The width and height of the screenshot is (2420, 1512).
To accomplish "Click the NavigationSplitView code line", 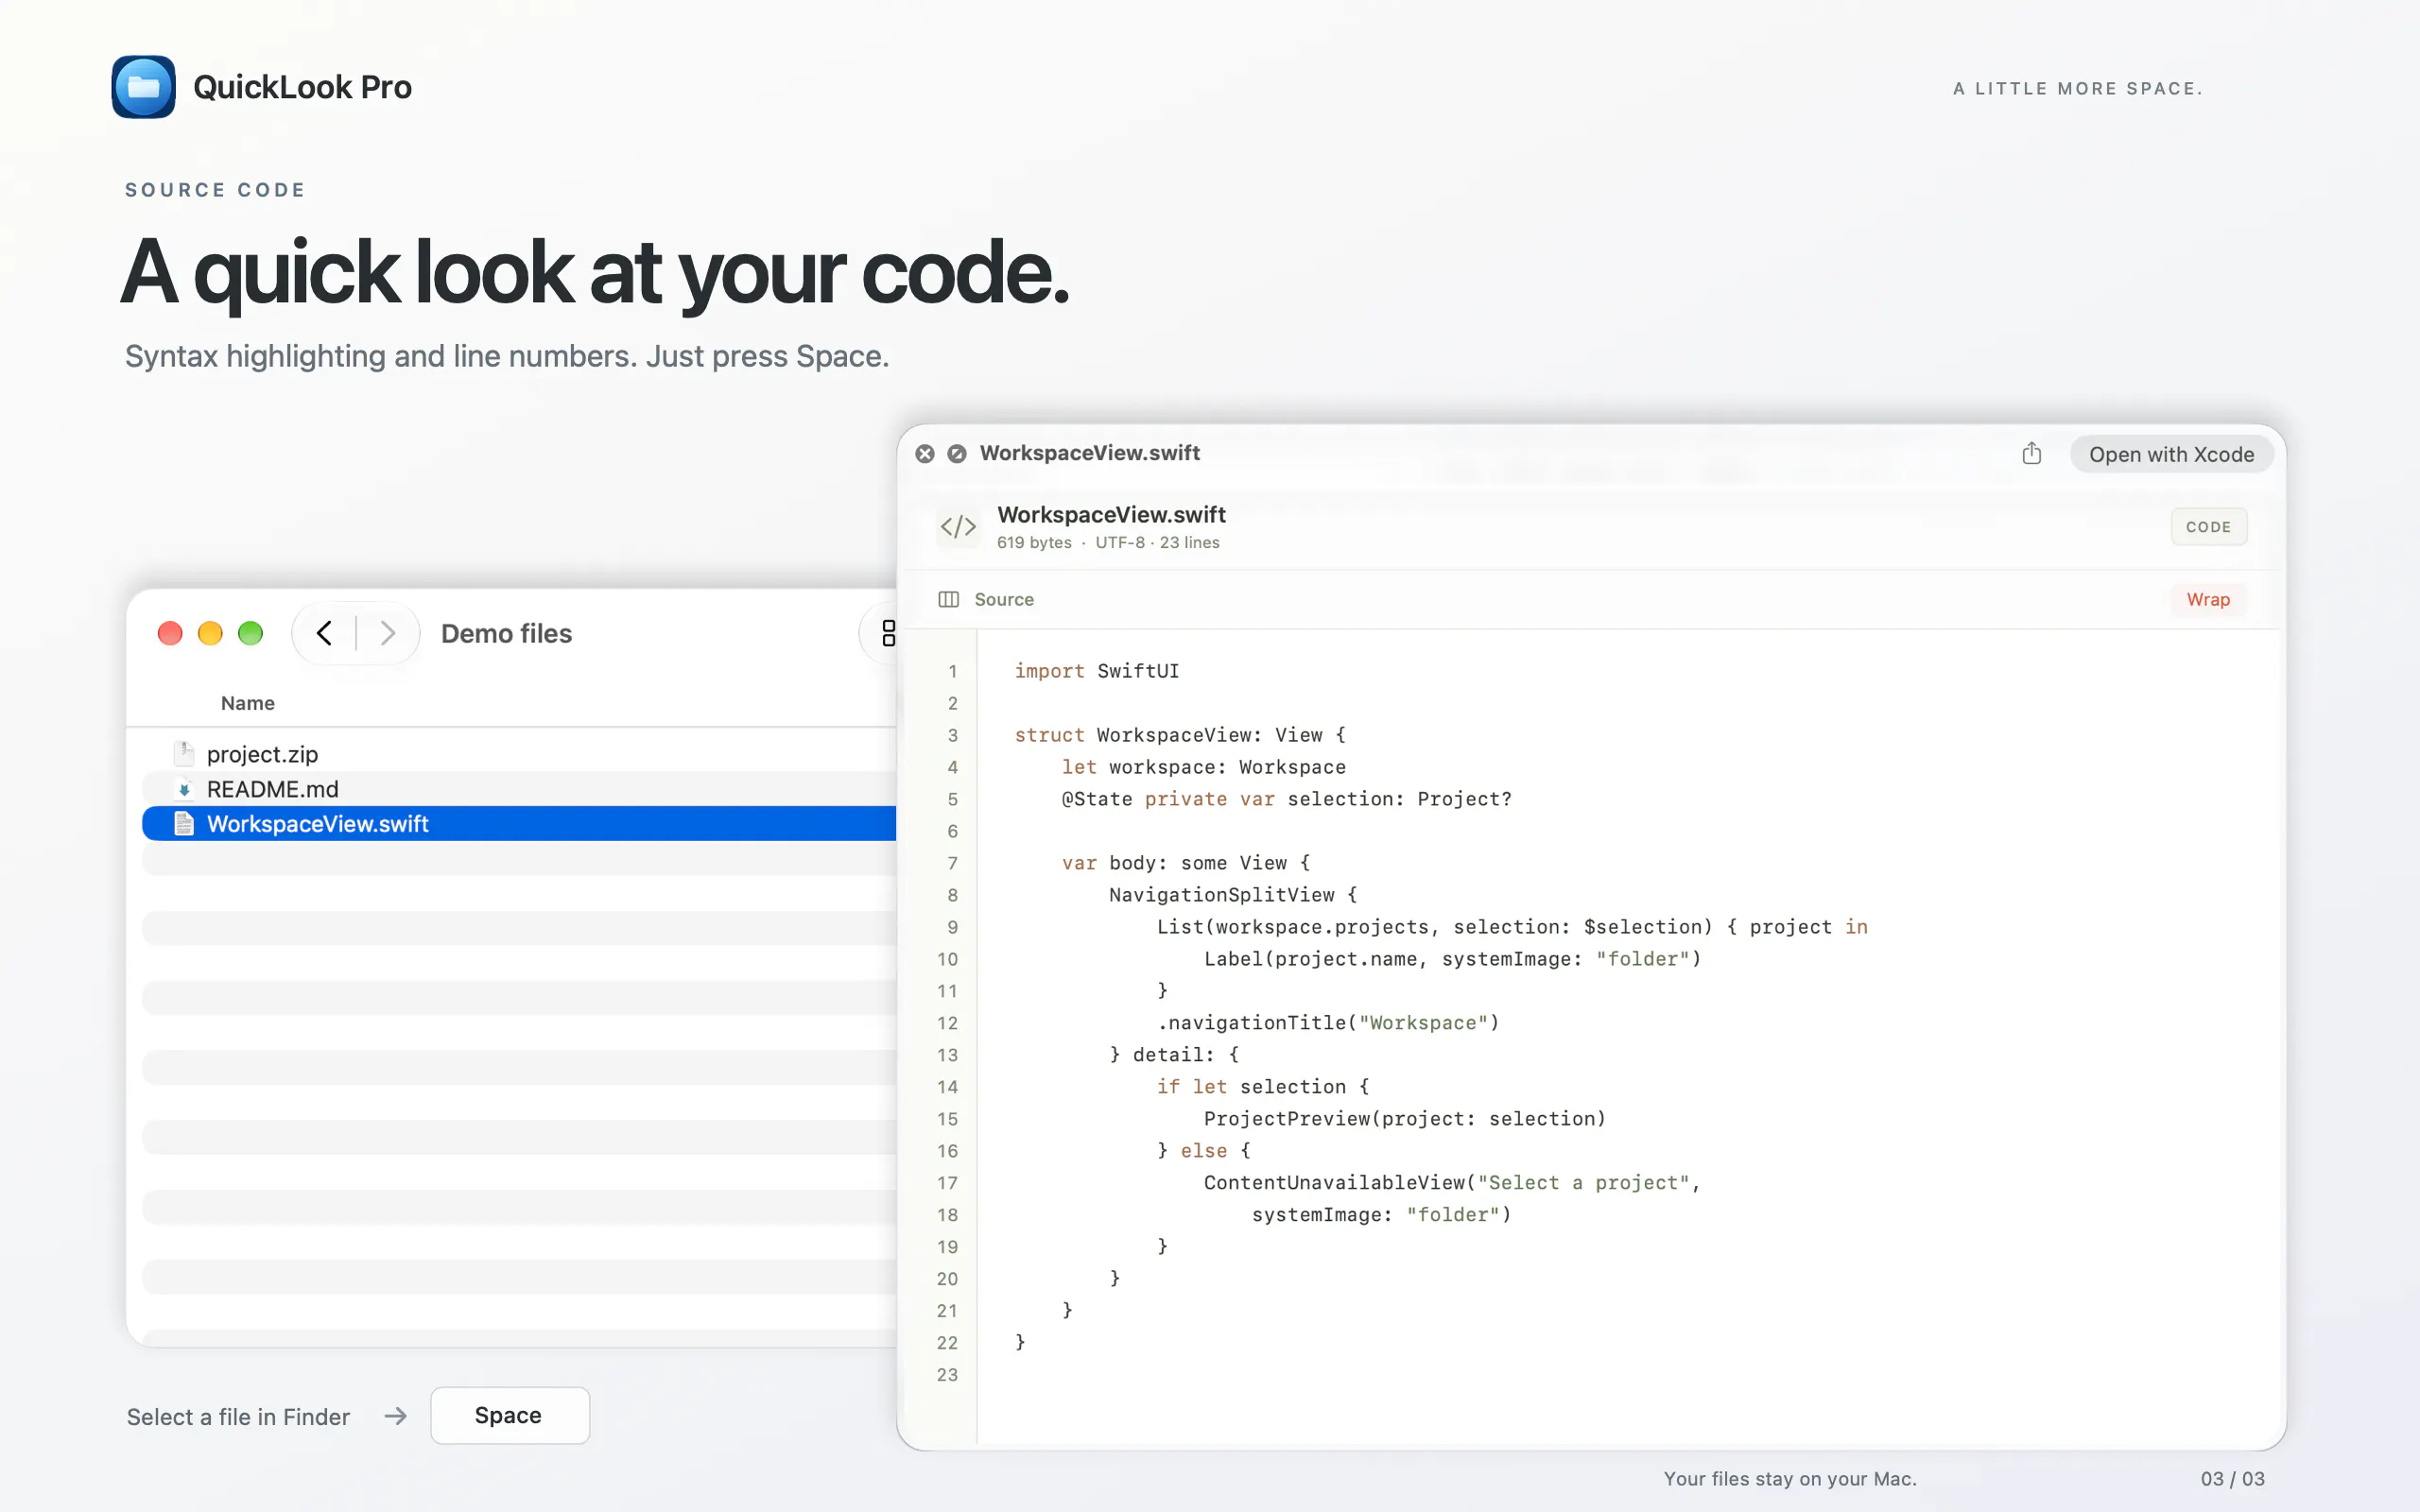I will coord(1233,895).
